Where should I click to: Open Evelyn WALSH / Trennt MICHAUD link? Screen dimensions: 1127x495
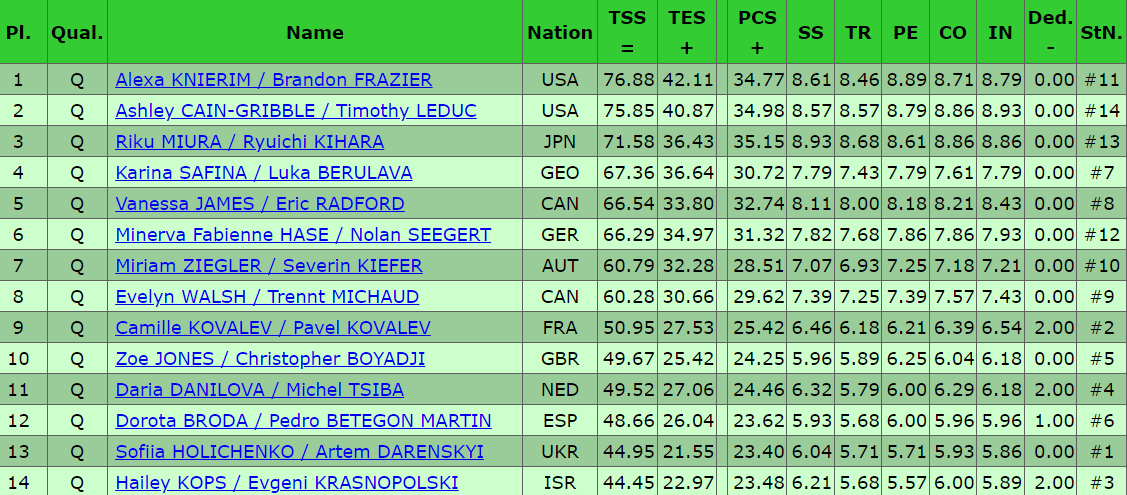coord(267,297)
